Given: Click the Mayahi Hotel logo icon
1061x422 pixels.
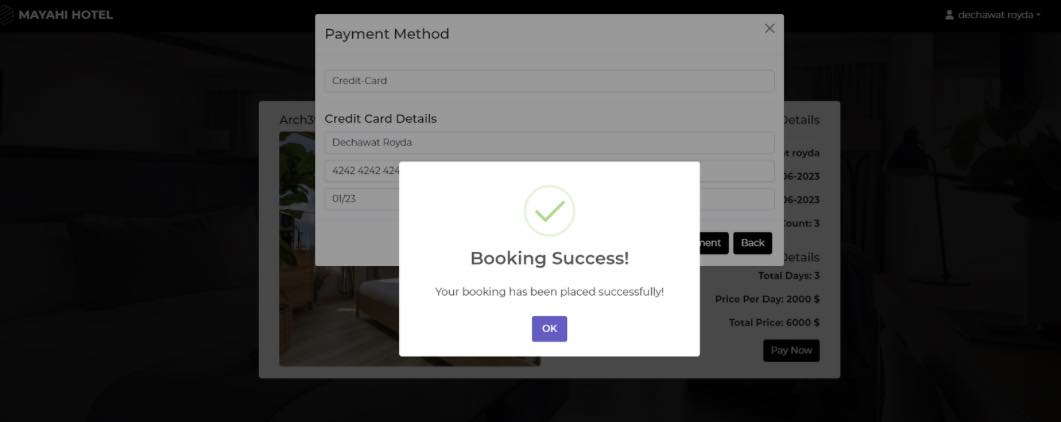Looking at the screenshot, I should pyautogui.click(x=7, y=15).
